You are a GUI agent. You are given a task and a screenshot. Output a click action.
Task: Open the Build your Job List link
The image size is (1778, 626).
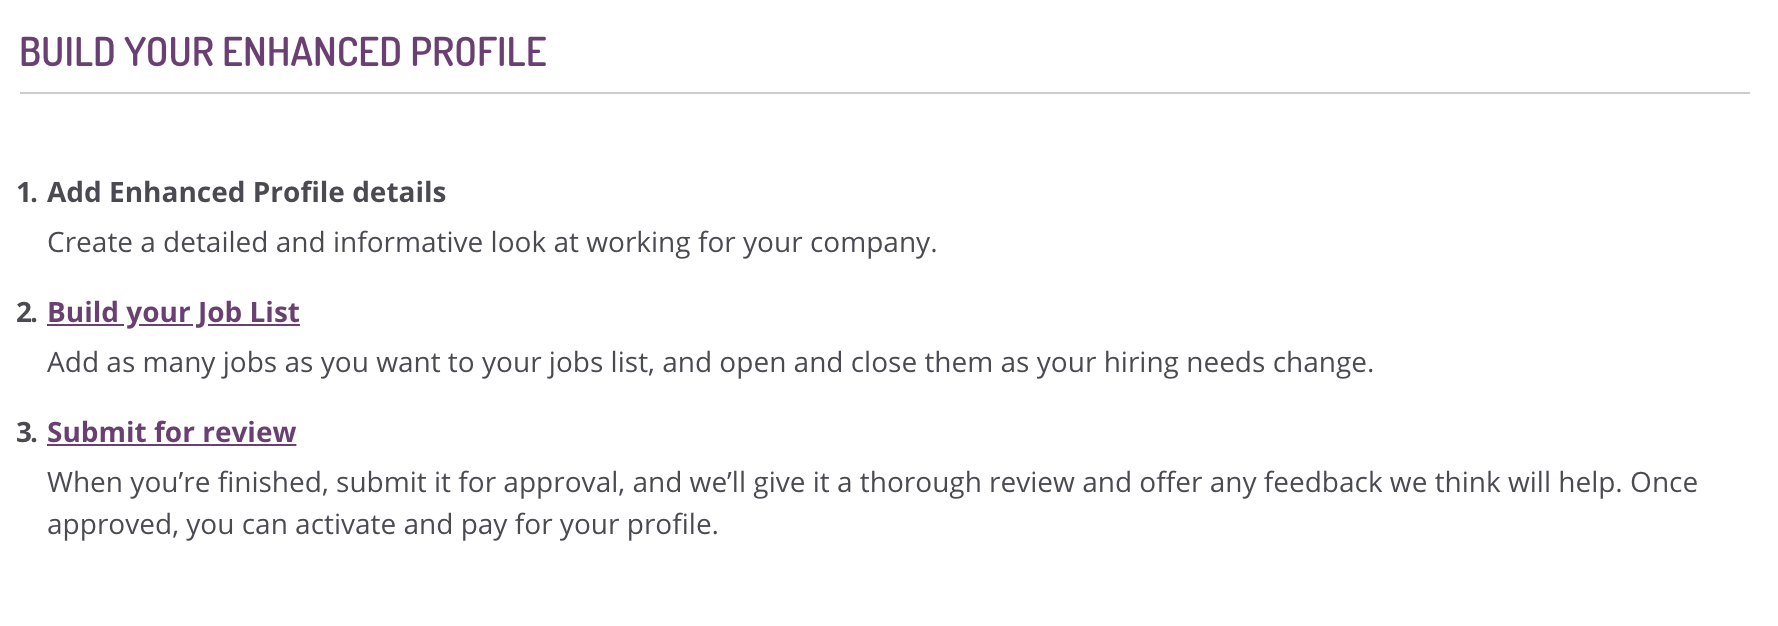pyautogui.click(x=173, y=312)
